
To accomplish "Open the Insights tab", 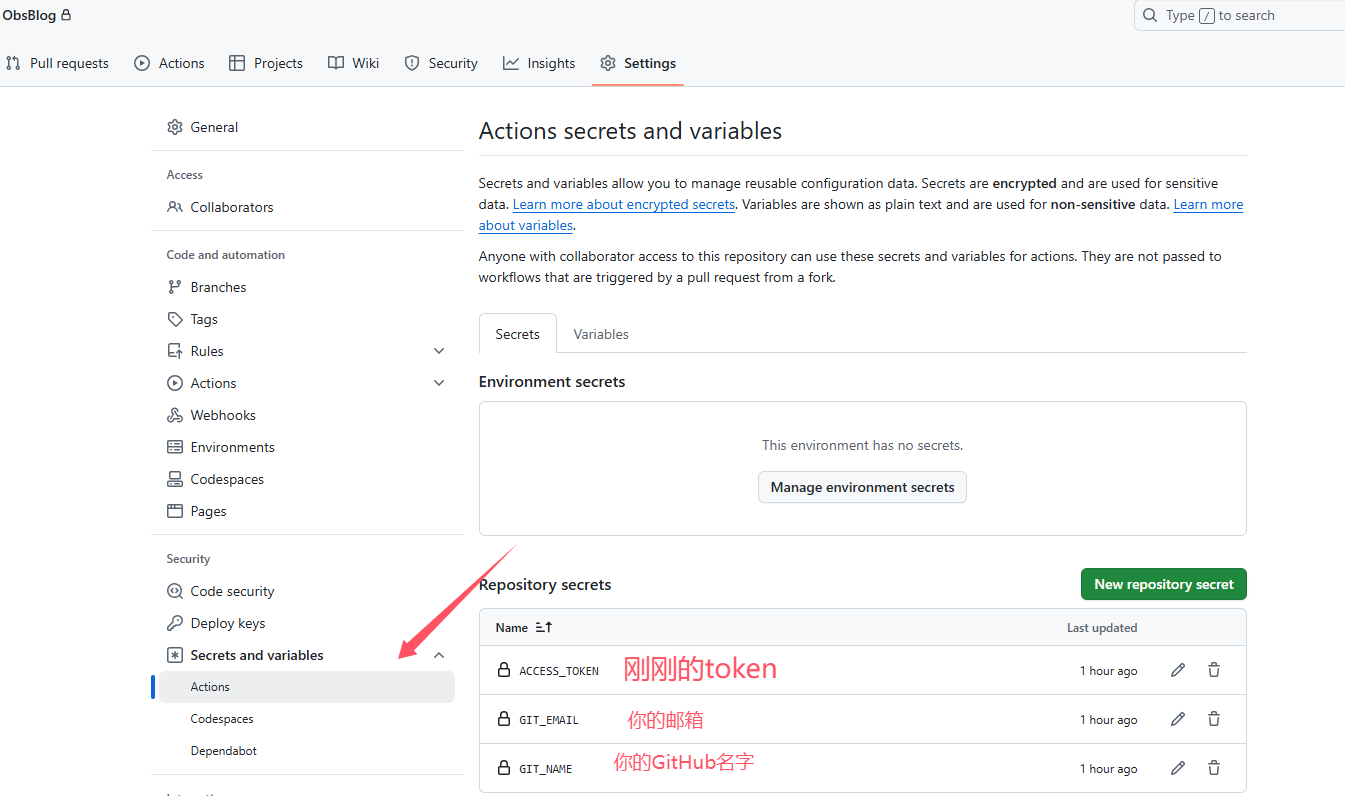I will click(x=539, y=63).
